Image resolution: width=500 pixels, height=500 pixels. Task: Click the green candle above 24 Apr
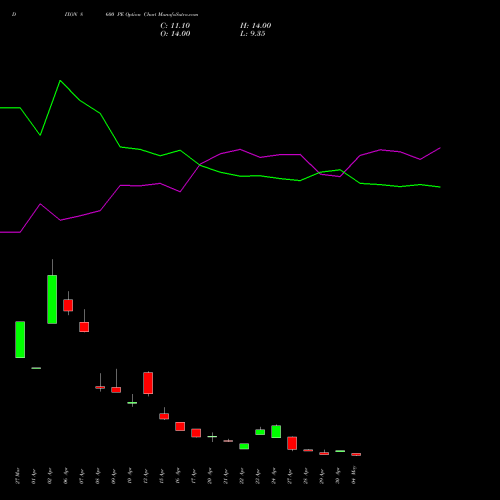(x=276, y=431)
